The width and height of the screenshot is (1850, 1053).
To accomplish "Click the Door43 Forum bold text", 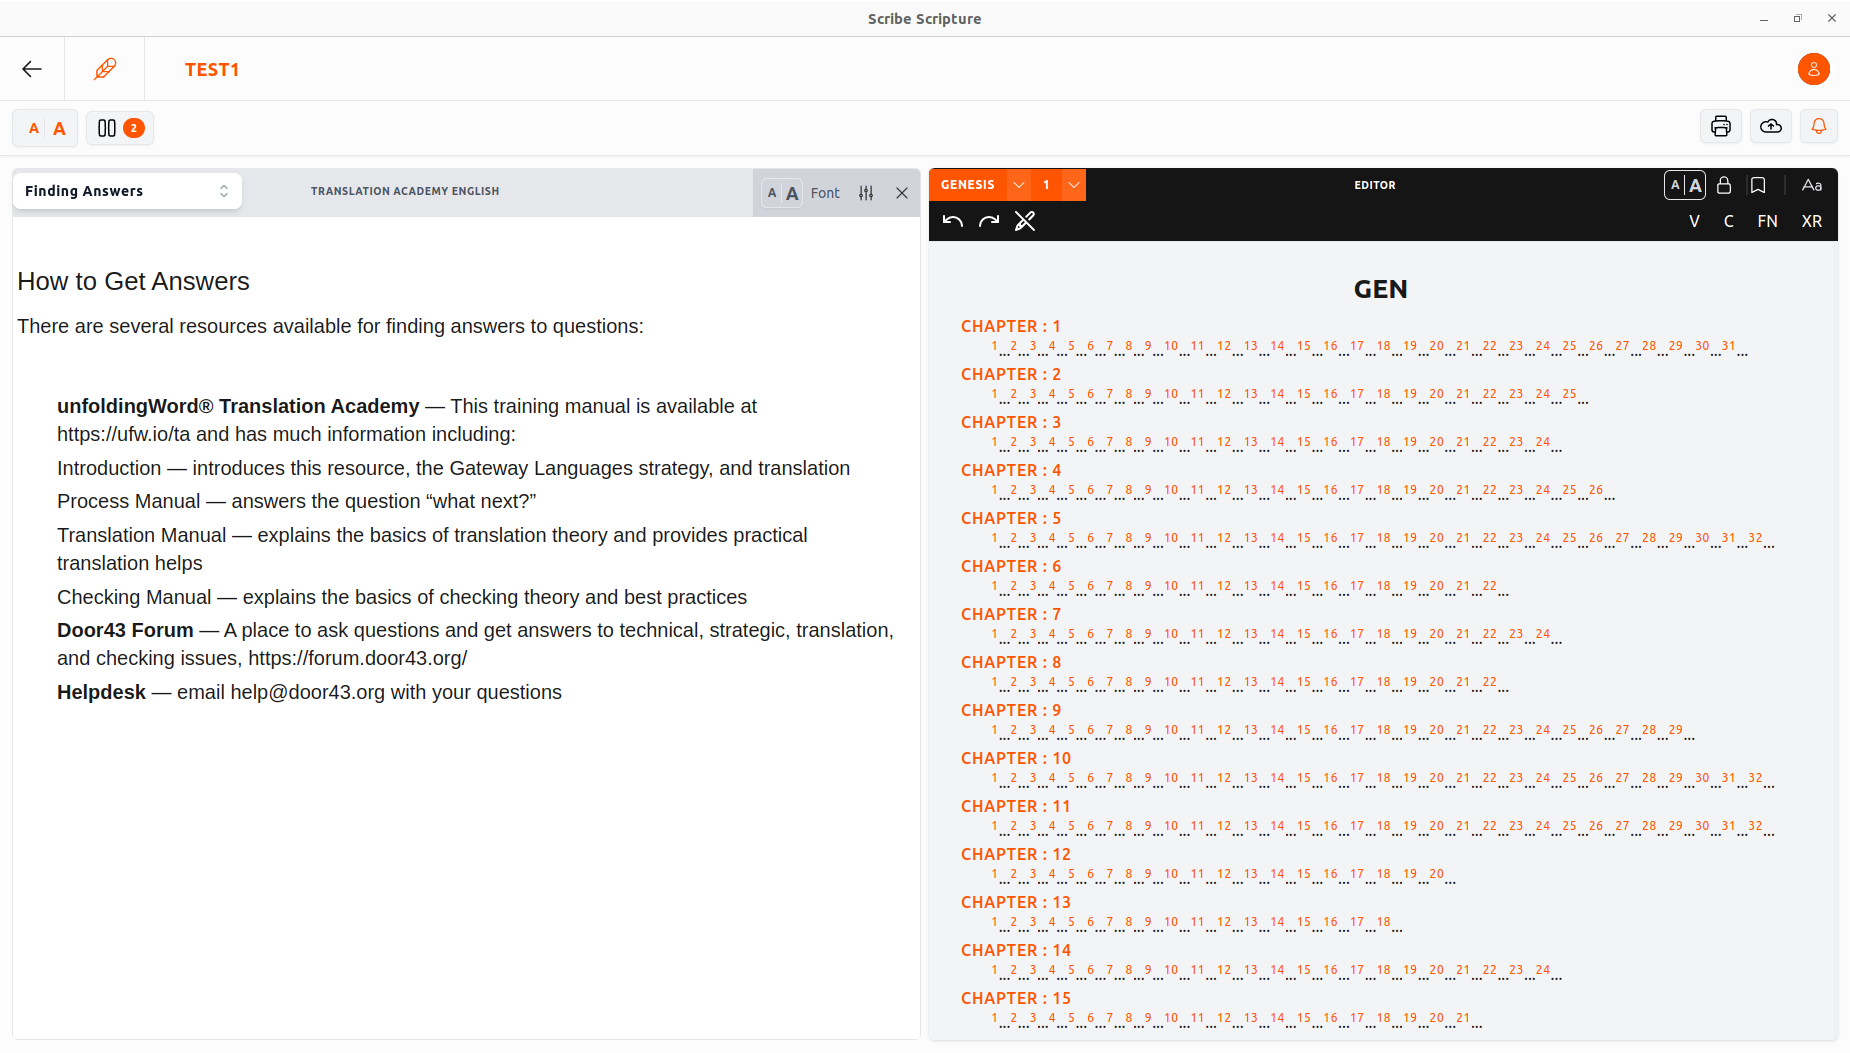I will (125, 630).
